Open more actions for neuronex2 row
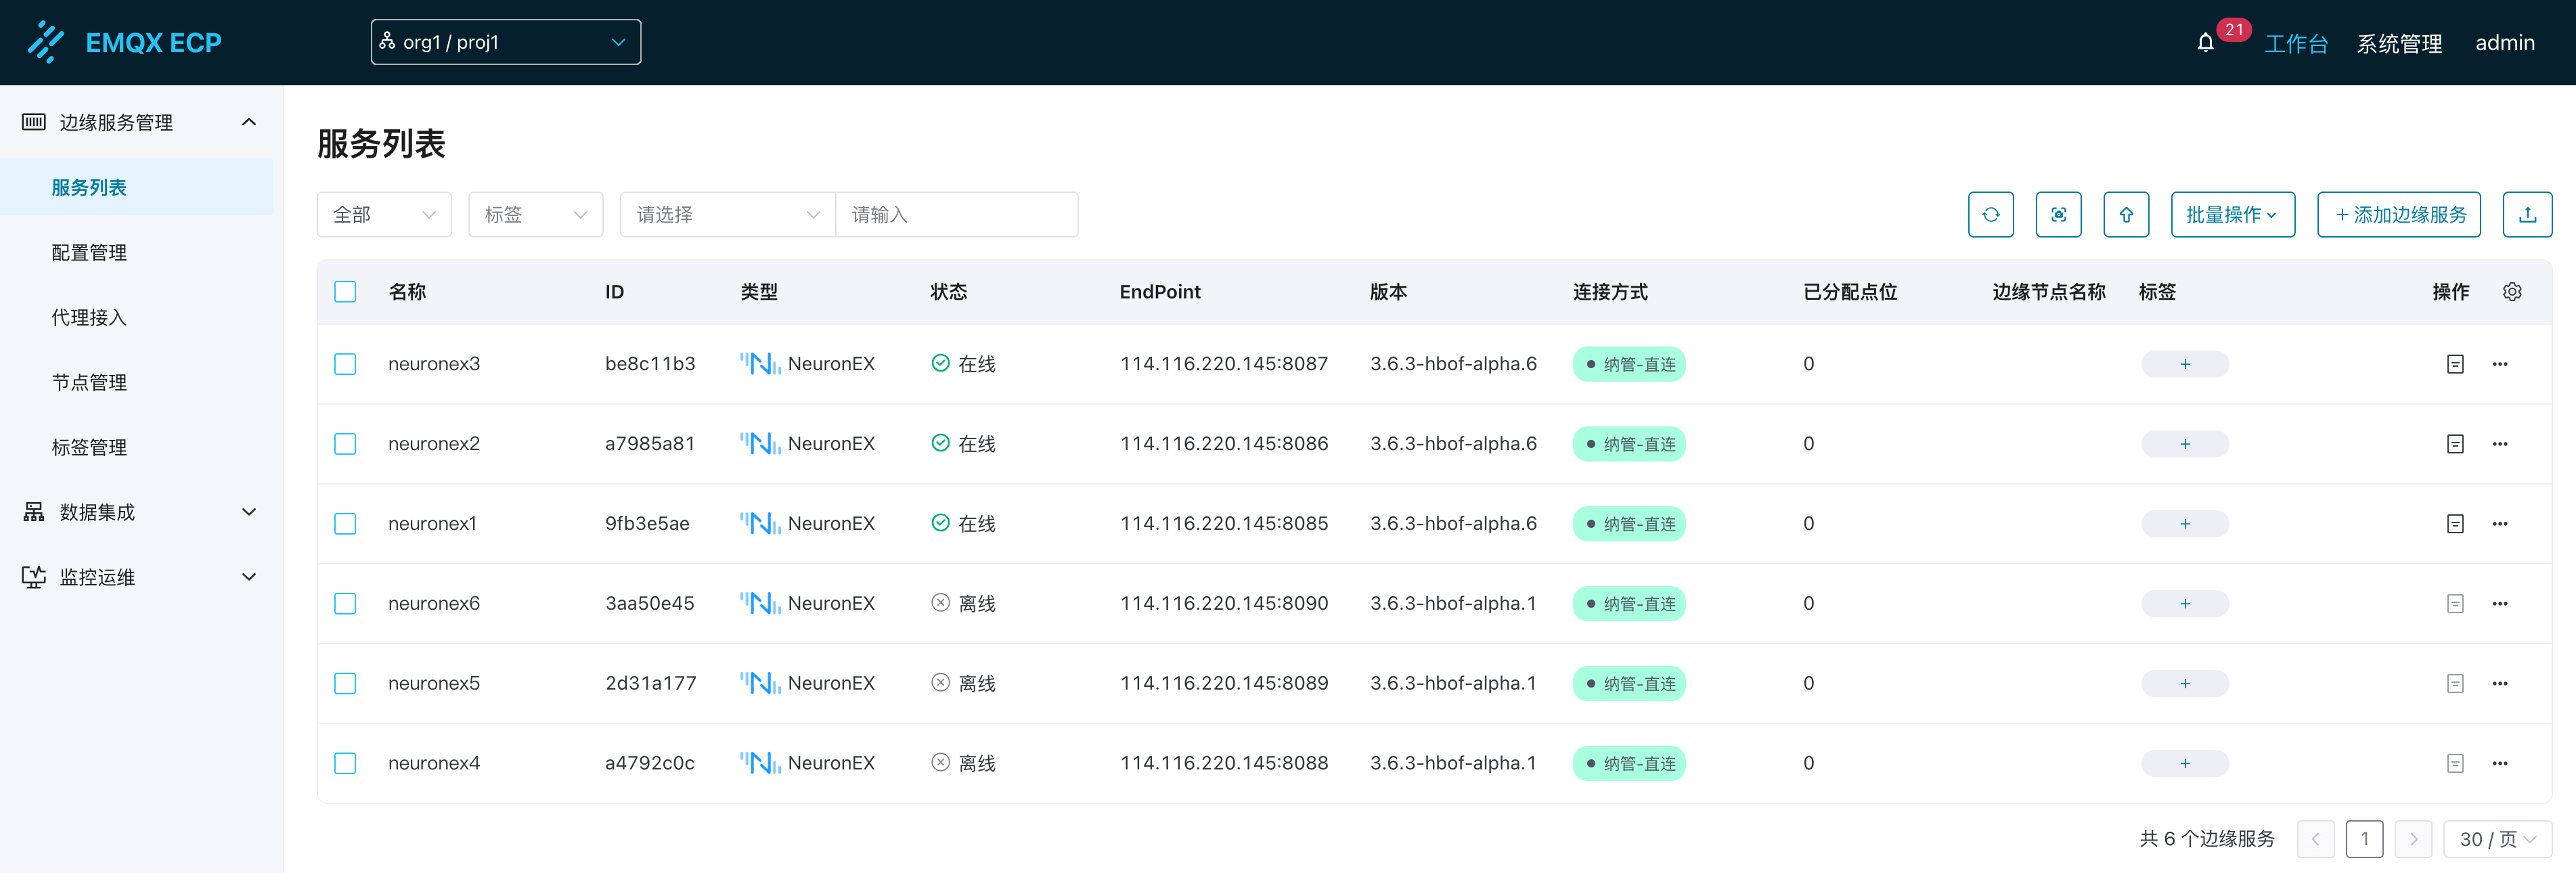 tap(2500, 444)
